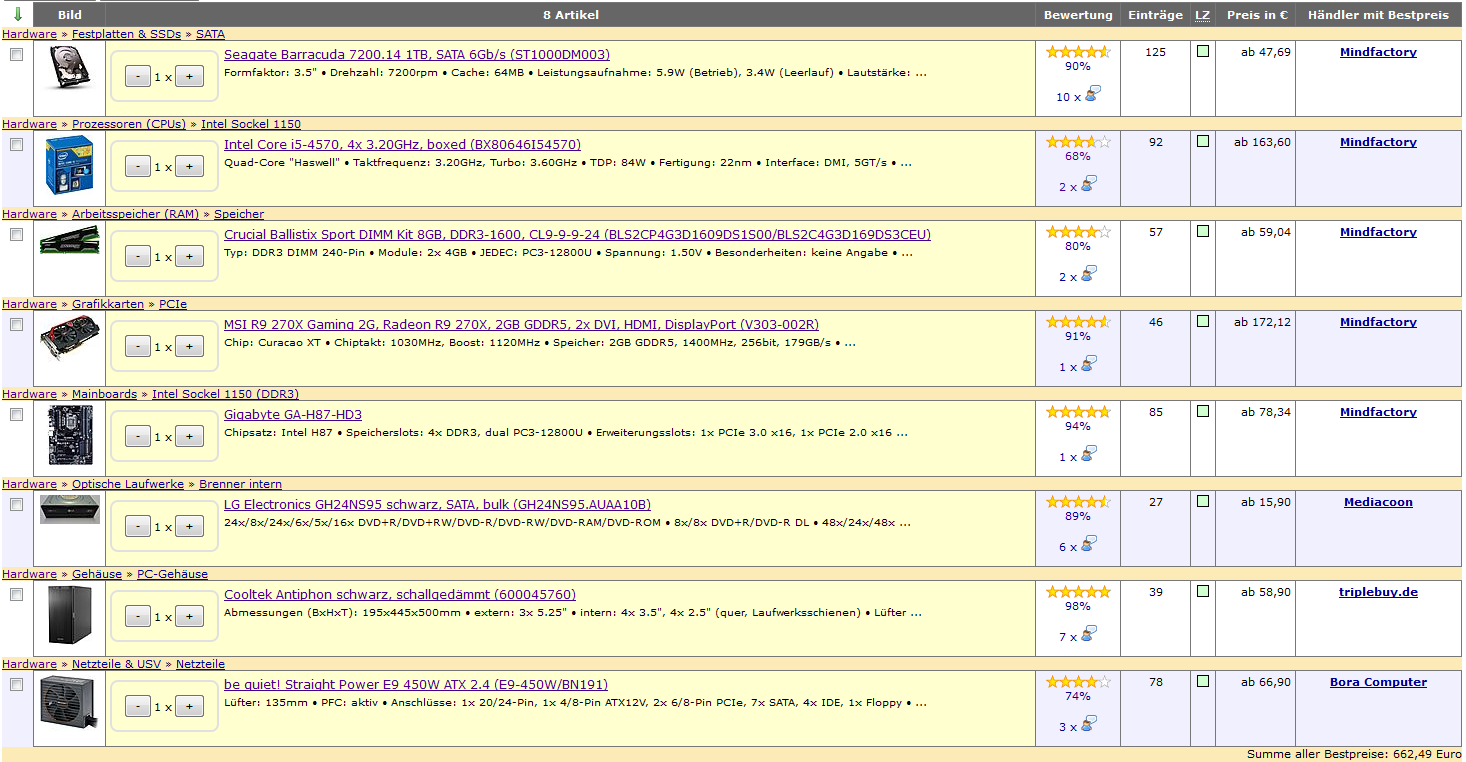Click Händler mit Bestpreis column header

[1378, 15]
